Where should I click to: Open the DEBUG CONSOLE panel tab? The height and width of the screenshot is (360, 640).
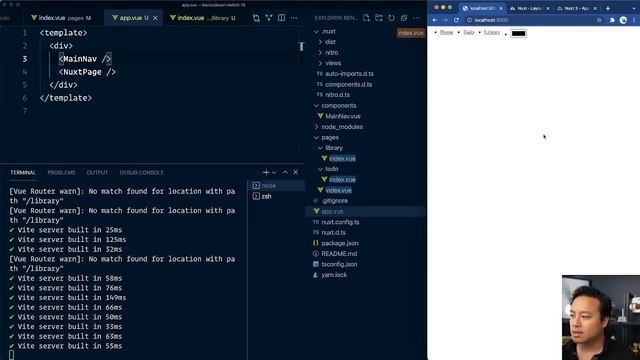click(x=141, y=173)
